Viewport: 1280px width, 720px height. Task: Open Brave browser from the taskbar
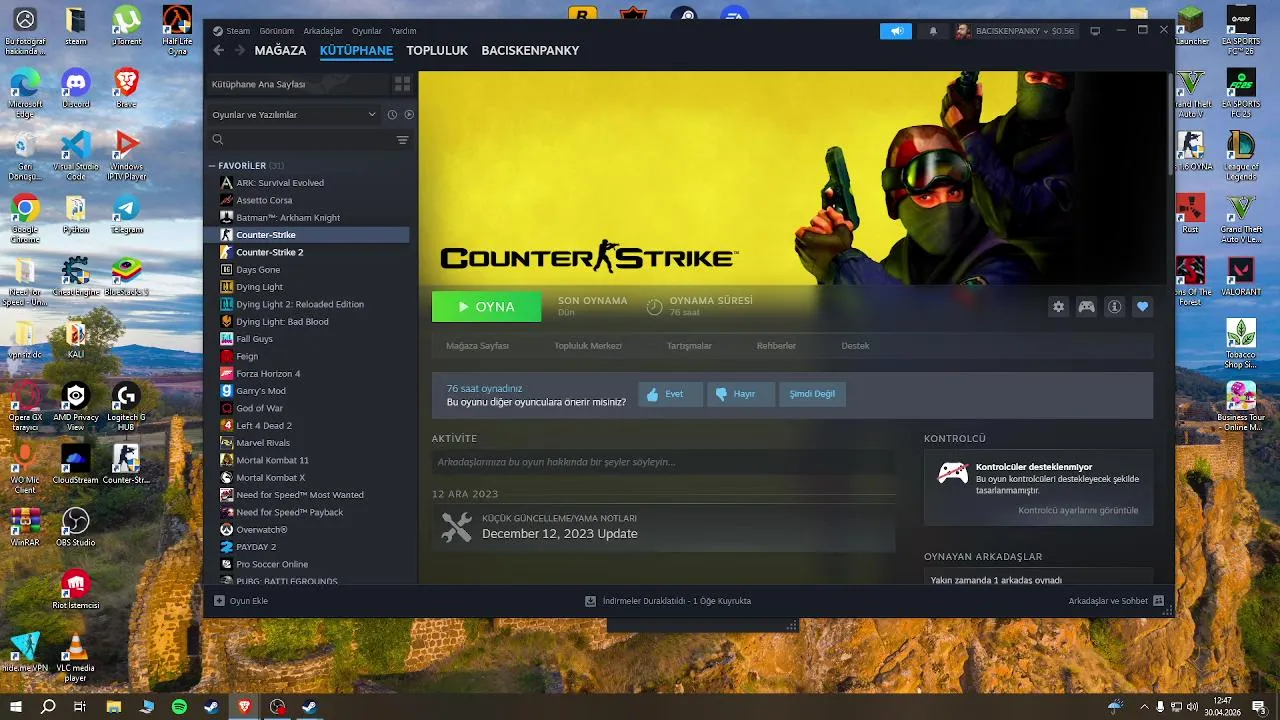pyautogui.click(x=244, y=707)
